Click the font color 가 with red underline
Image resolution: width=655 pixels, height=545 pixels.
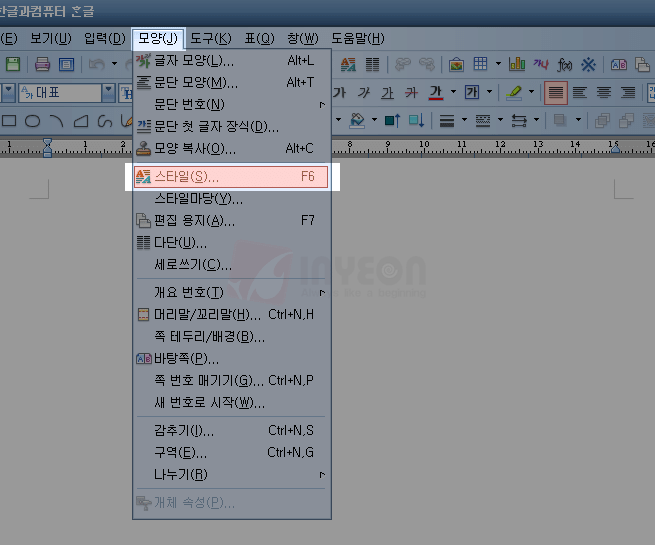[436, 92]
